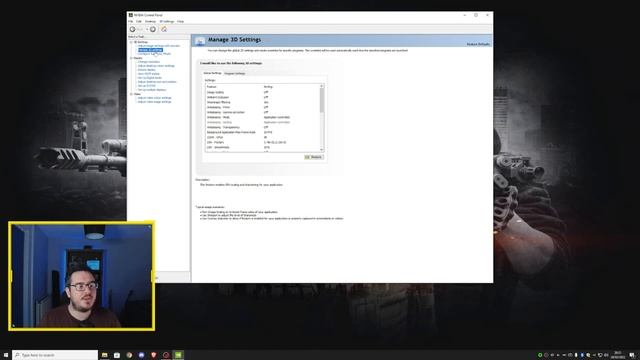Open the notification center icon

coord(632,355)
